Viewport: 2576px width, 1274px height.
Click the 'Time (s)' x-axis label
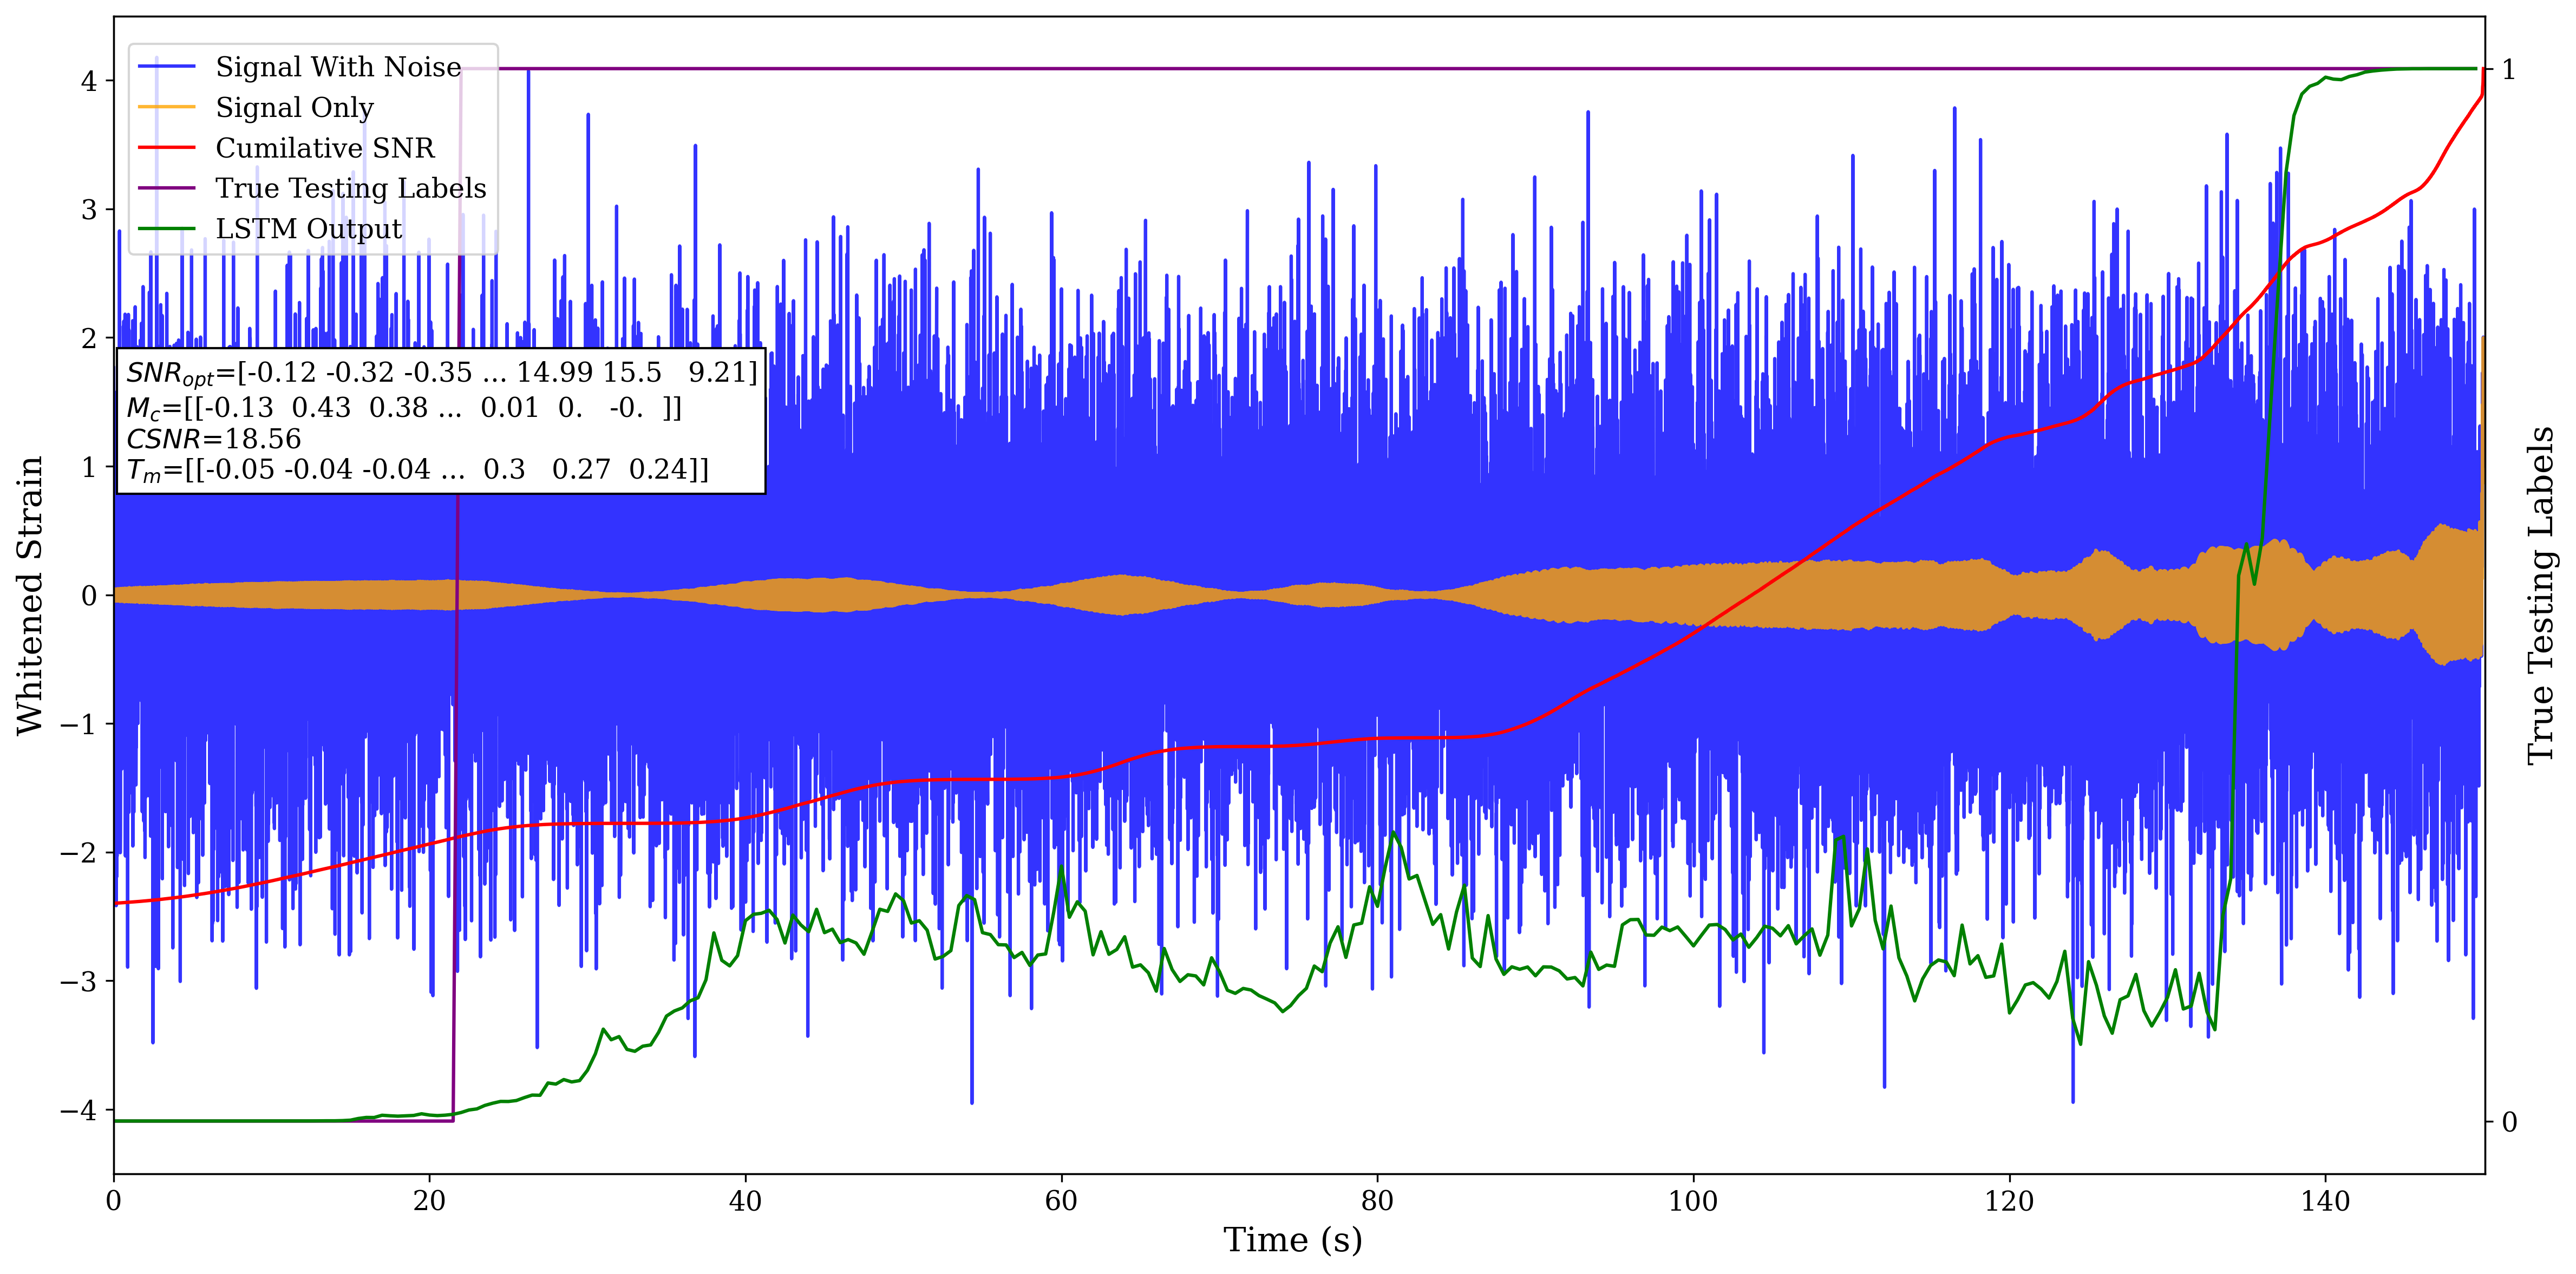[1292, 1240]
